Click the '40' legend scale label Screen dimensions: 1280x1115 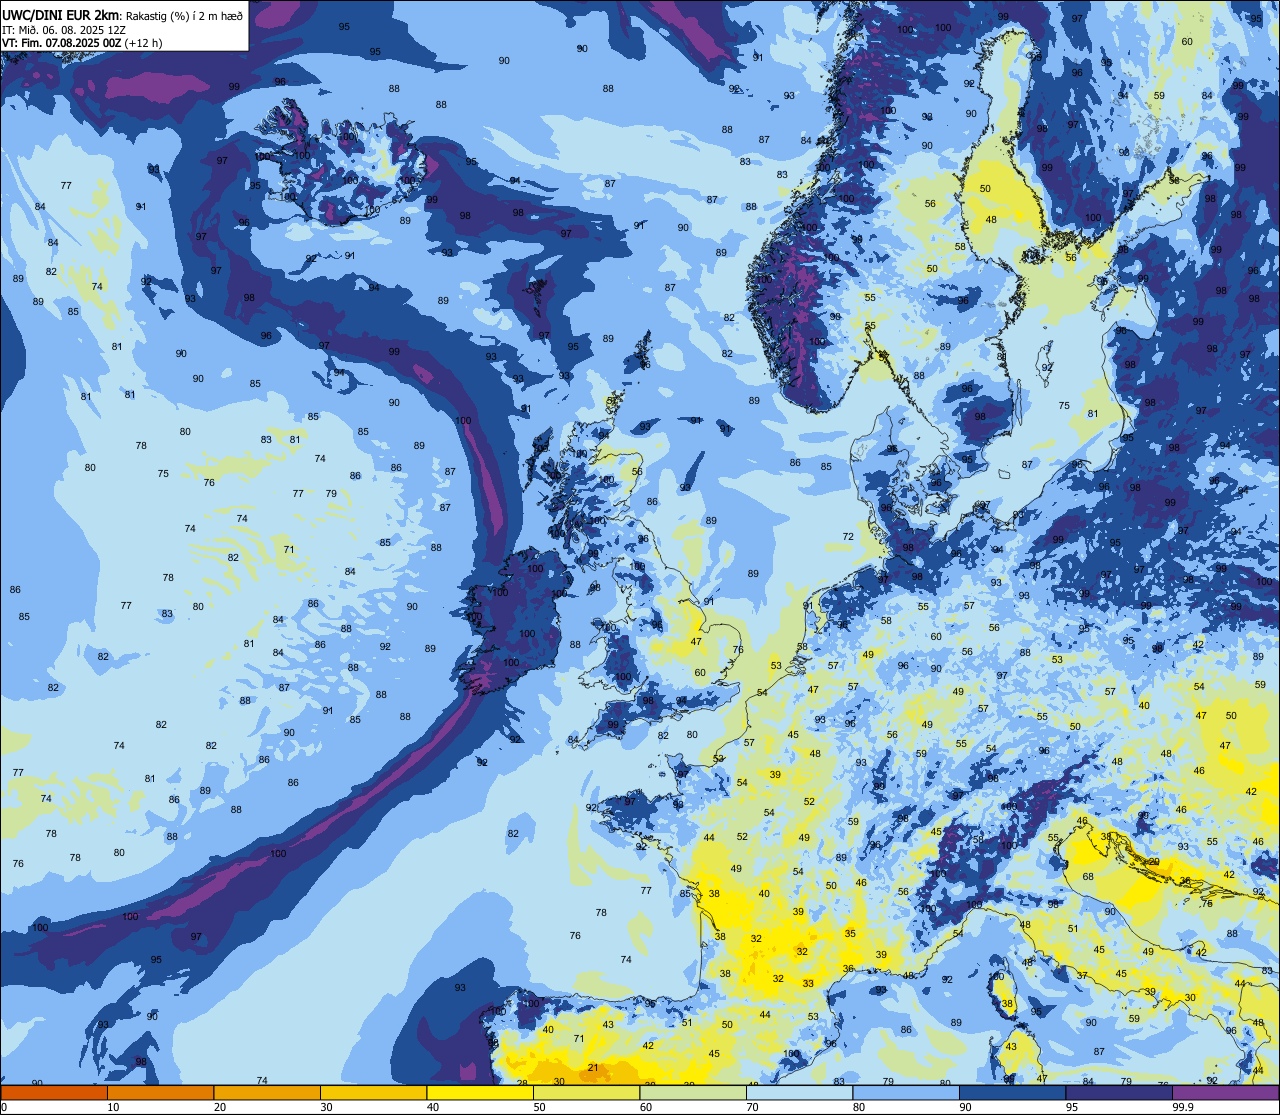pos(433,1107)
